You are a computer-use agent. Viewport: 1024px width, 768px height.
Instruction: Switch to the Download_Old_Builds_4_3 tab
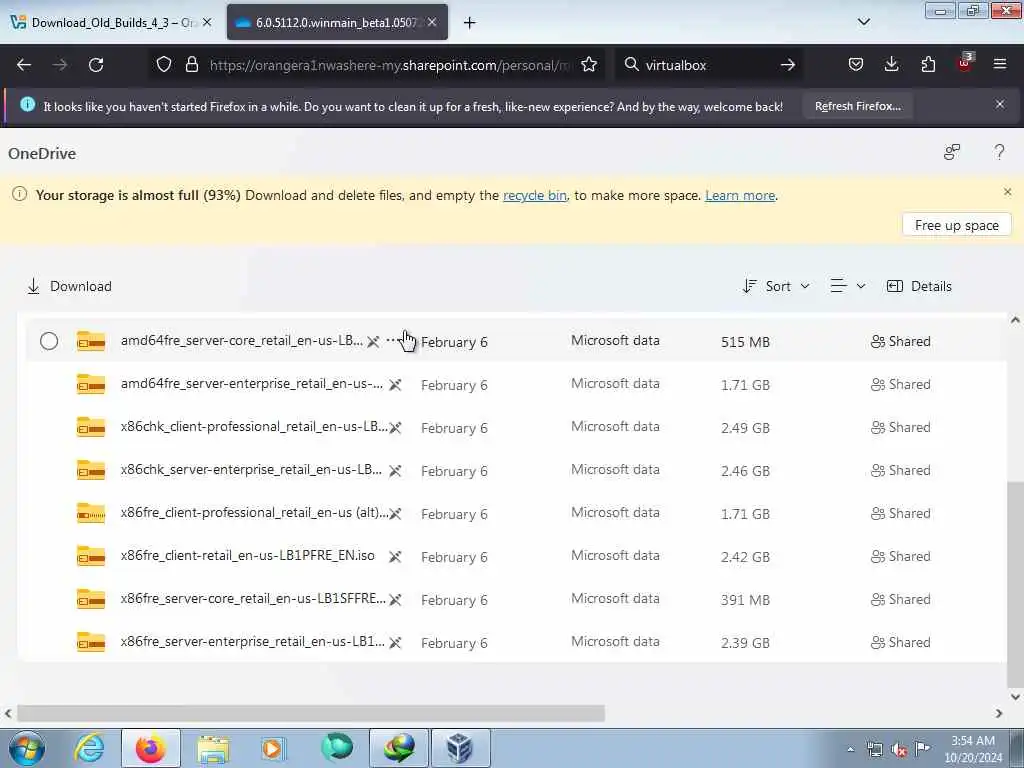(x=111, y=22)
